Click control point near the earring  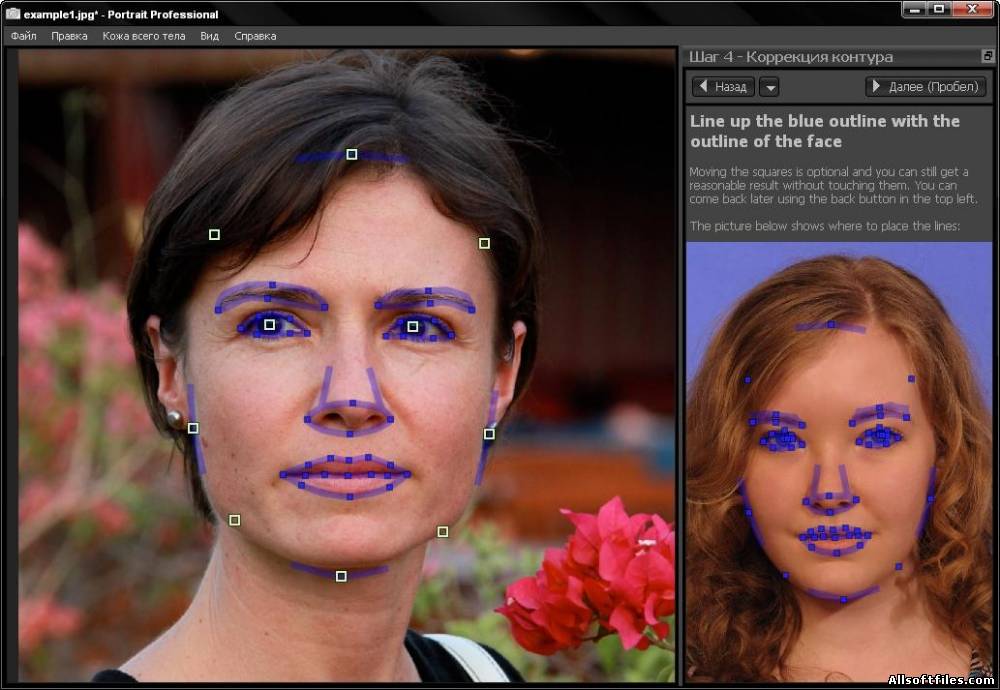pos(193,428)
